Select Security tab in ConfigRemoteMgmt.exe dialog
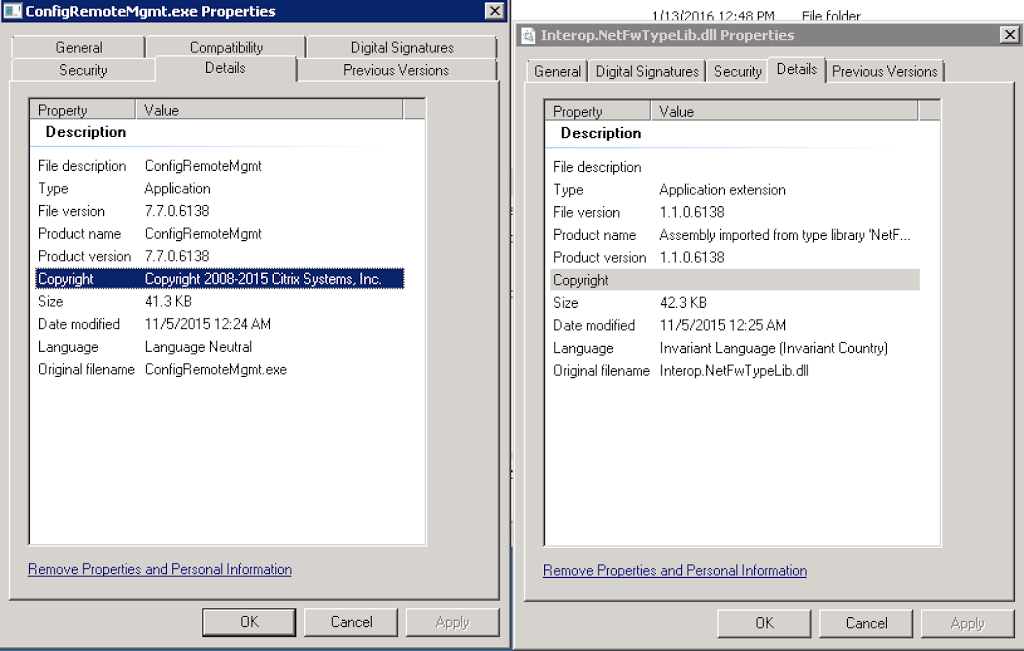Viewport: 1024px width, 651px height. [83, 70]
